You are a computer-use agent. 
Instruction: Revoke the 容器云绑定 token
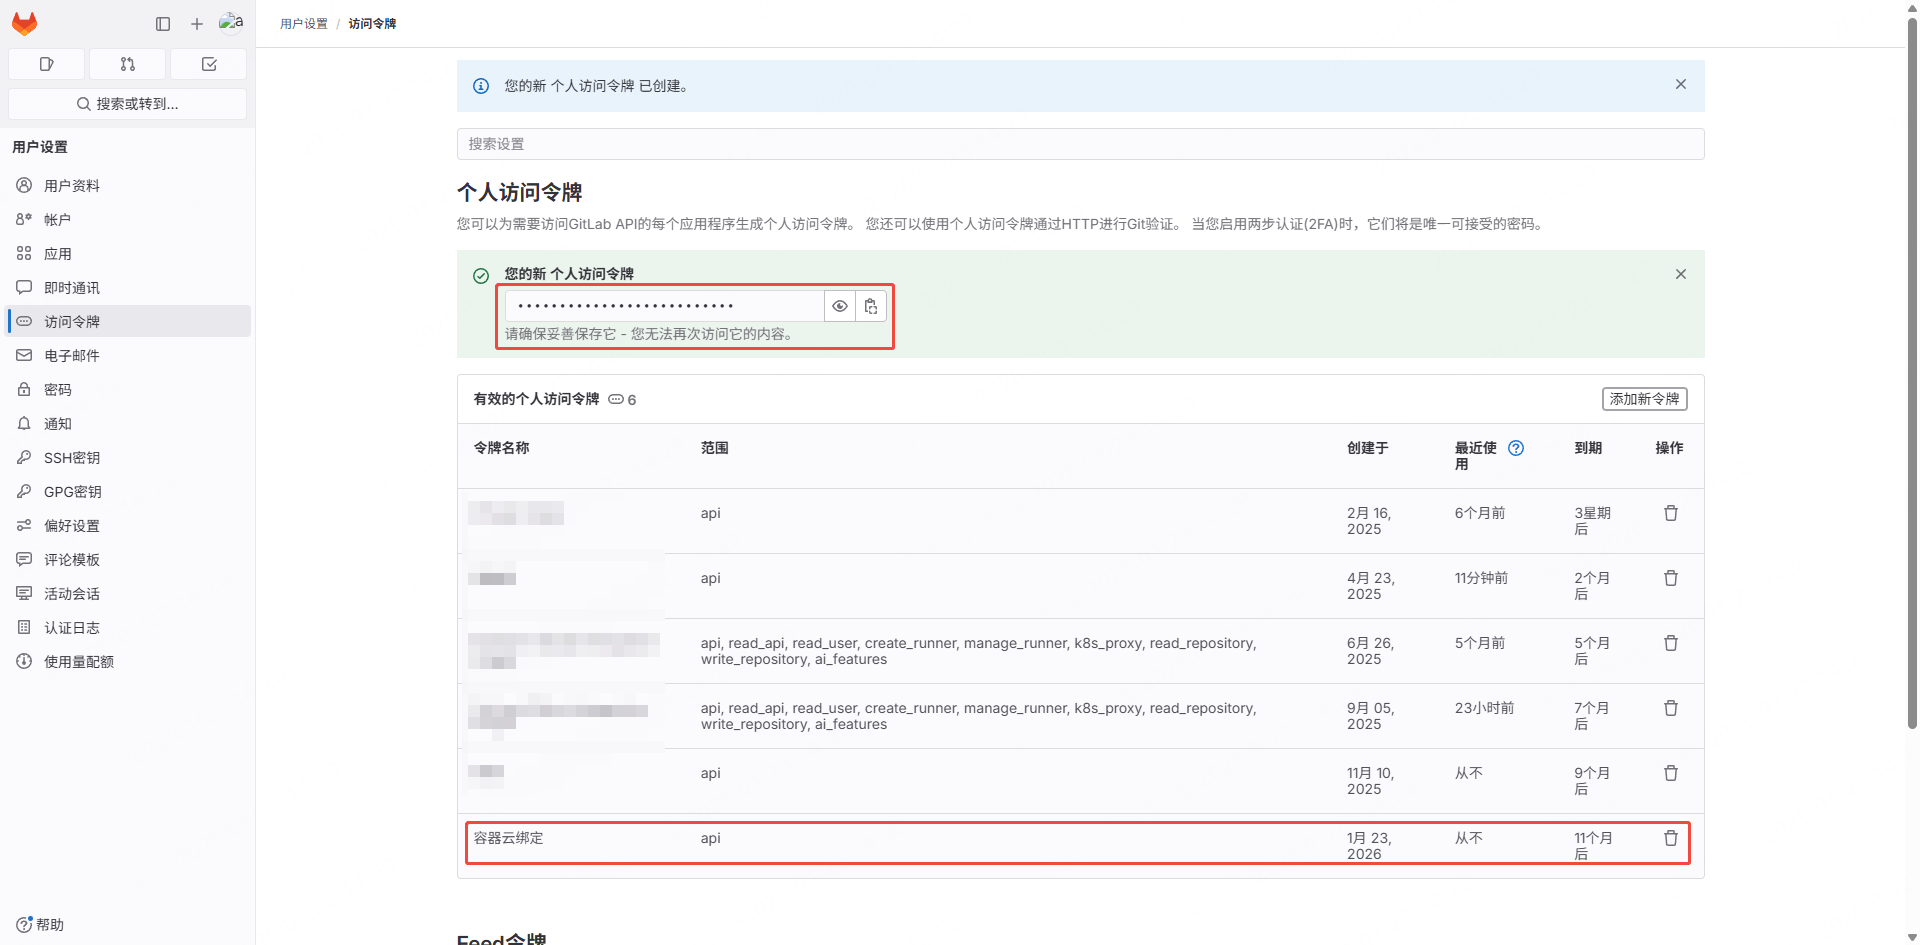click(1670, 838)
